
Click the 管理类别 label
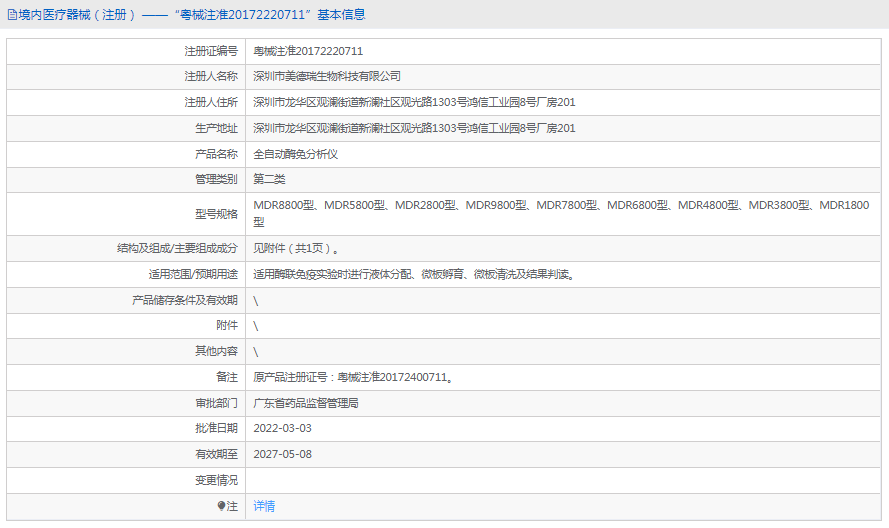tap(217, 179)
